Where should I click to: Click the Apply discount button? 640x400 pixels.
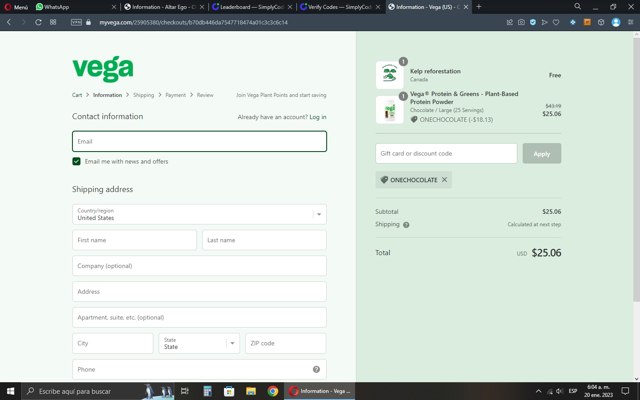click(542, 153)
